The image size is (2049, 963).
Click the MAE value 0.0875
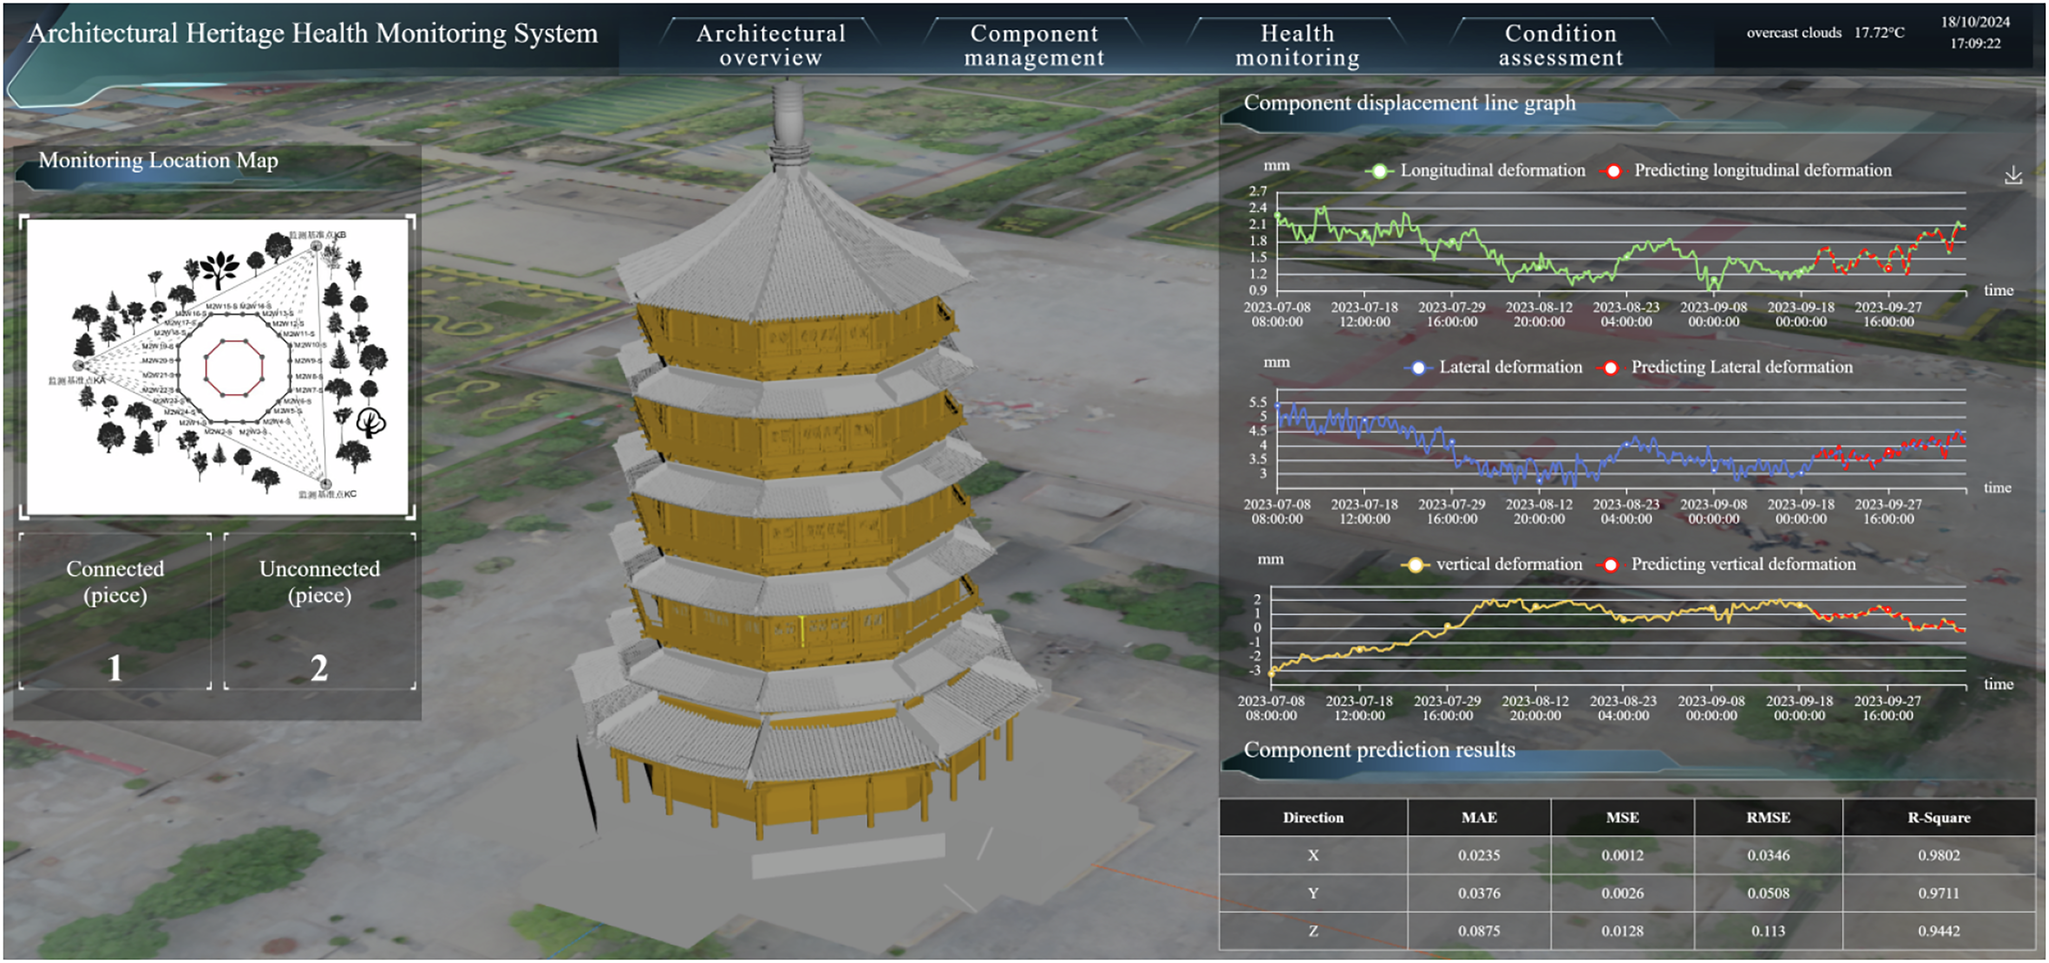[1479, 931]
